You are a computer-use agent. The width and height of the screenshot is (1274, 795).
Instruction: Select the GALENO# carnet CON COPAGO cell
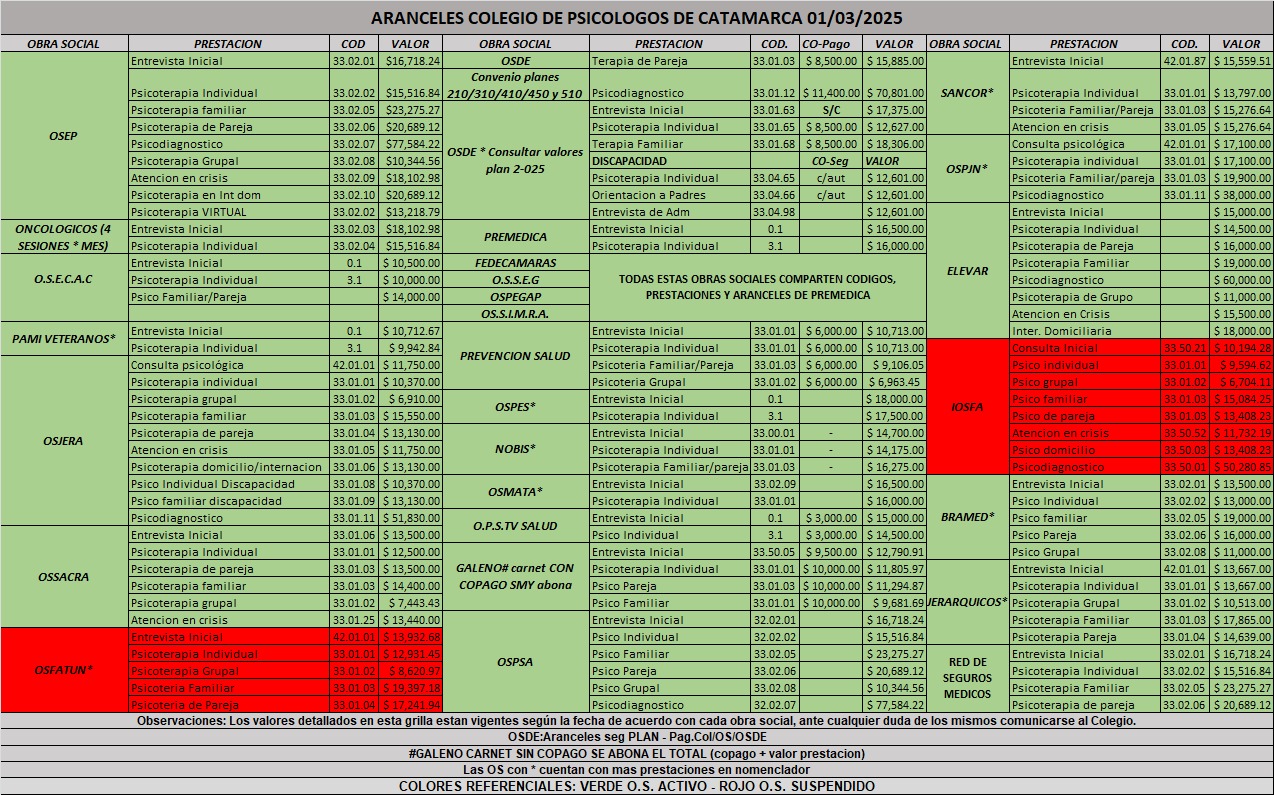(515, 576)
